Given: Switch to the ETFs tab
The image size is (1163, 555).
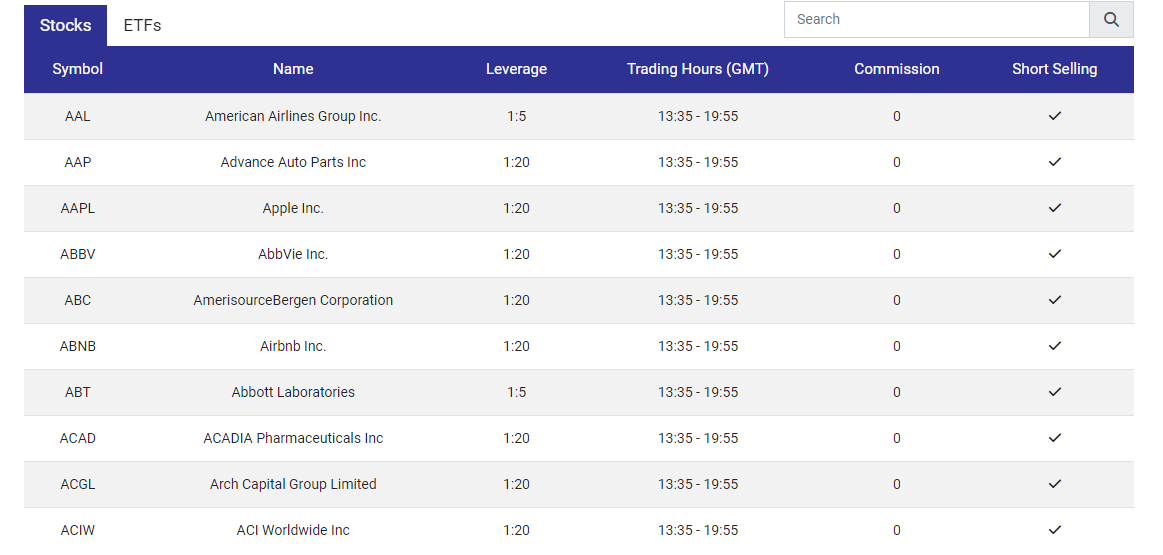Looking at the screenshot, I should 142,25.
